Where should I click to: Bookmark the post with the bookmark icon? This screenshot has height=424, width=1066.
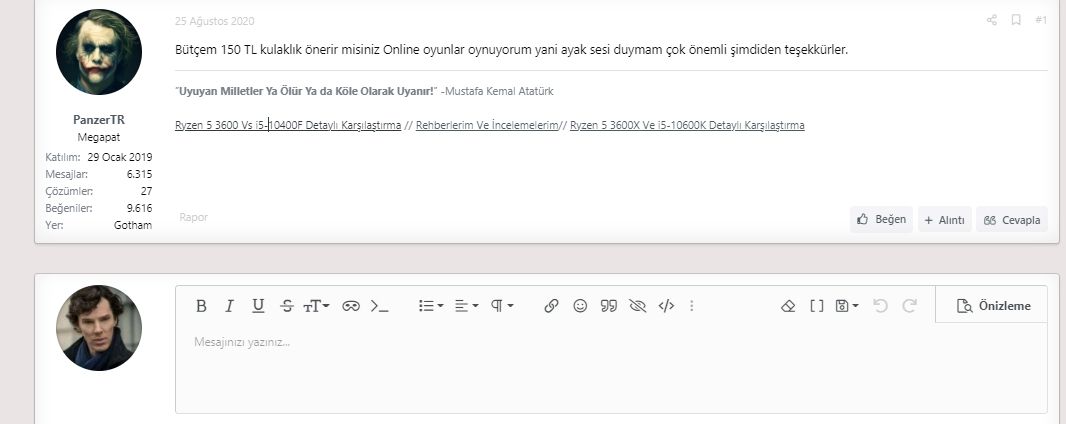pyautogui.click(x=1016, y=20)
